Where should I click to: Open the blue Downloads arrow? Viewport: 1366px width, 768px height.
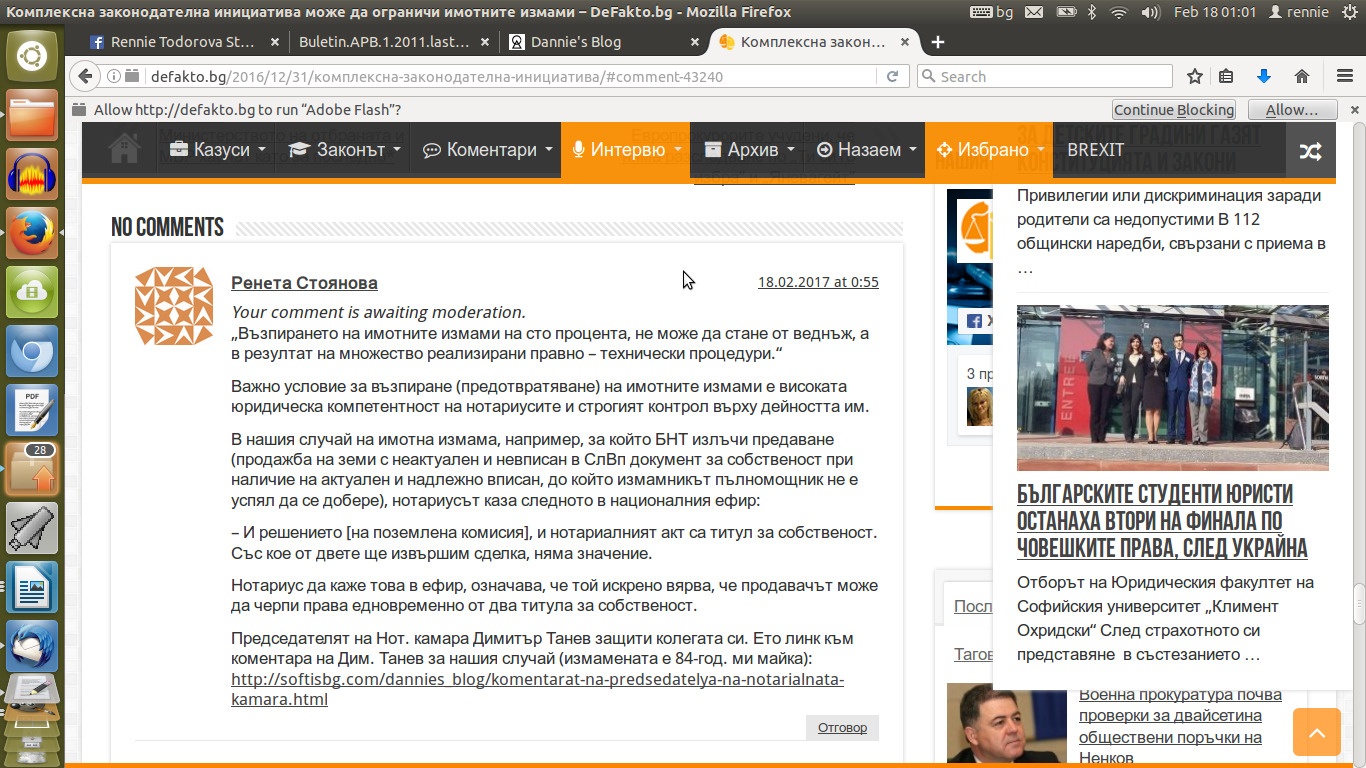[1264, 77]
